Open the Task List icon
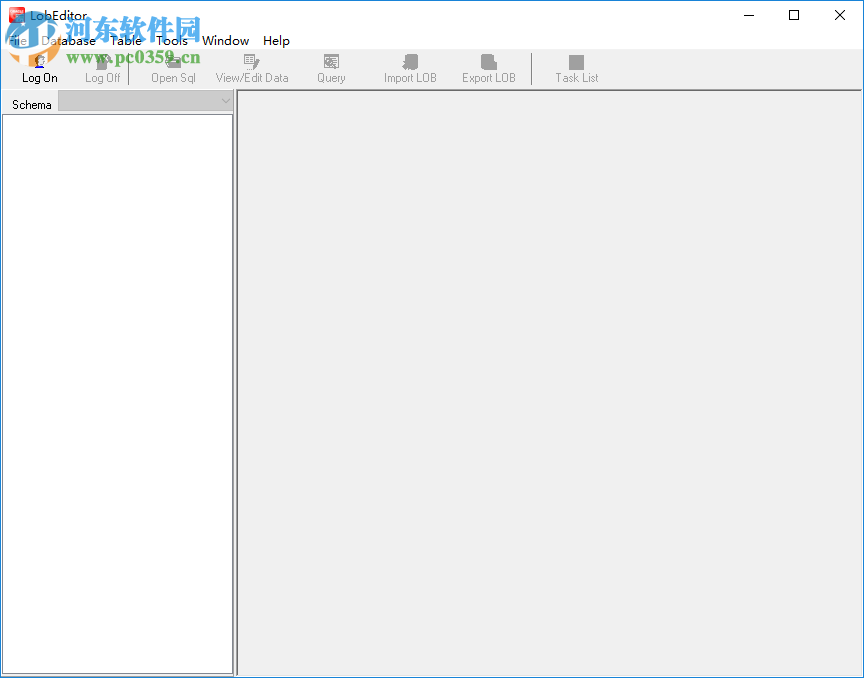864x678 pixels. [576, 68]
